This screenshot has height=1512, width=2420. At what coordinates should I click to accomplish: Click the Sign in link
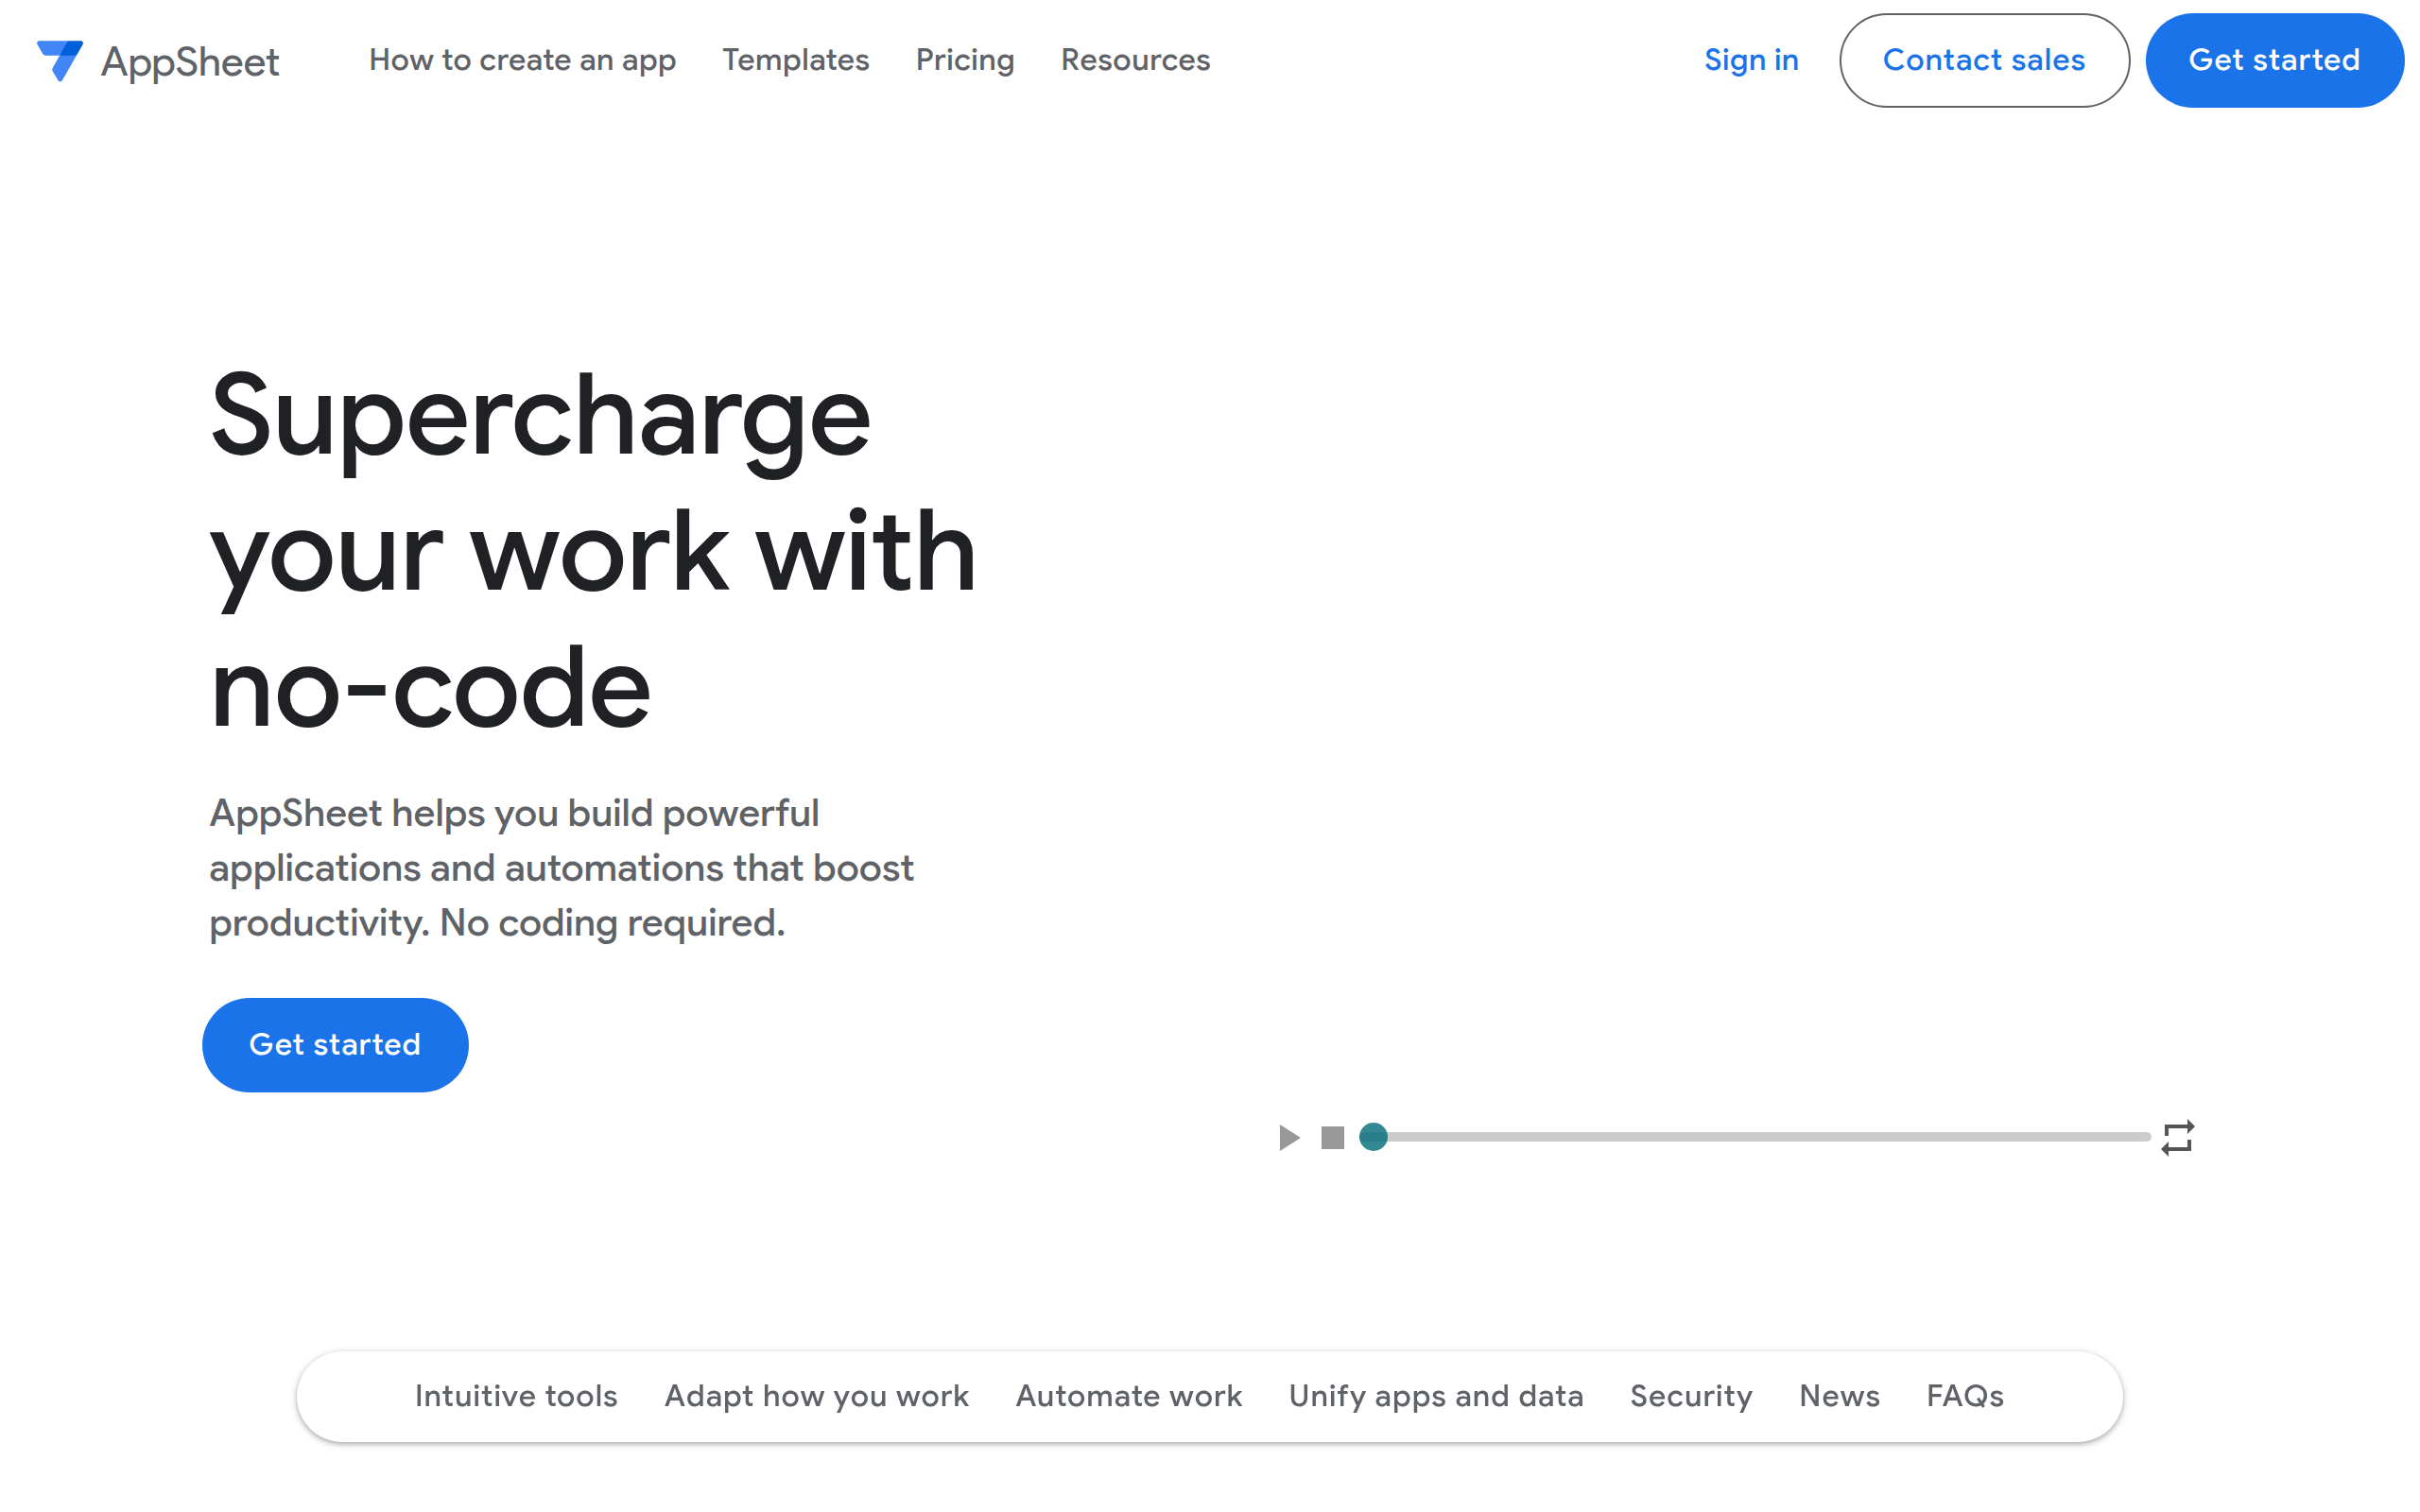[x=1750, y=60]
